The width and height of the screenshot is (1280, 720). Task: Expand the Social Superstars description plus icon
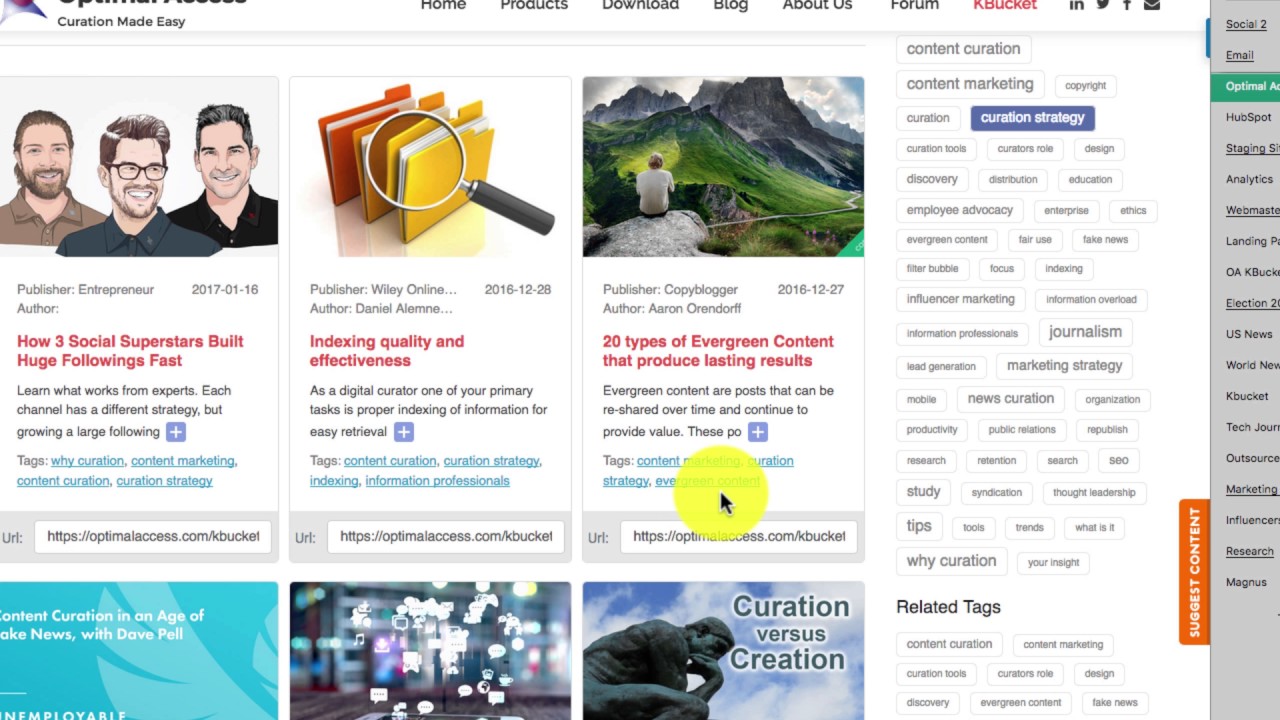(175, 432)
